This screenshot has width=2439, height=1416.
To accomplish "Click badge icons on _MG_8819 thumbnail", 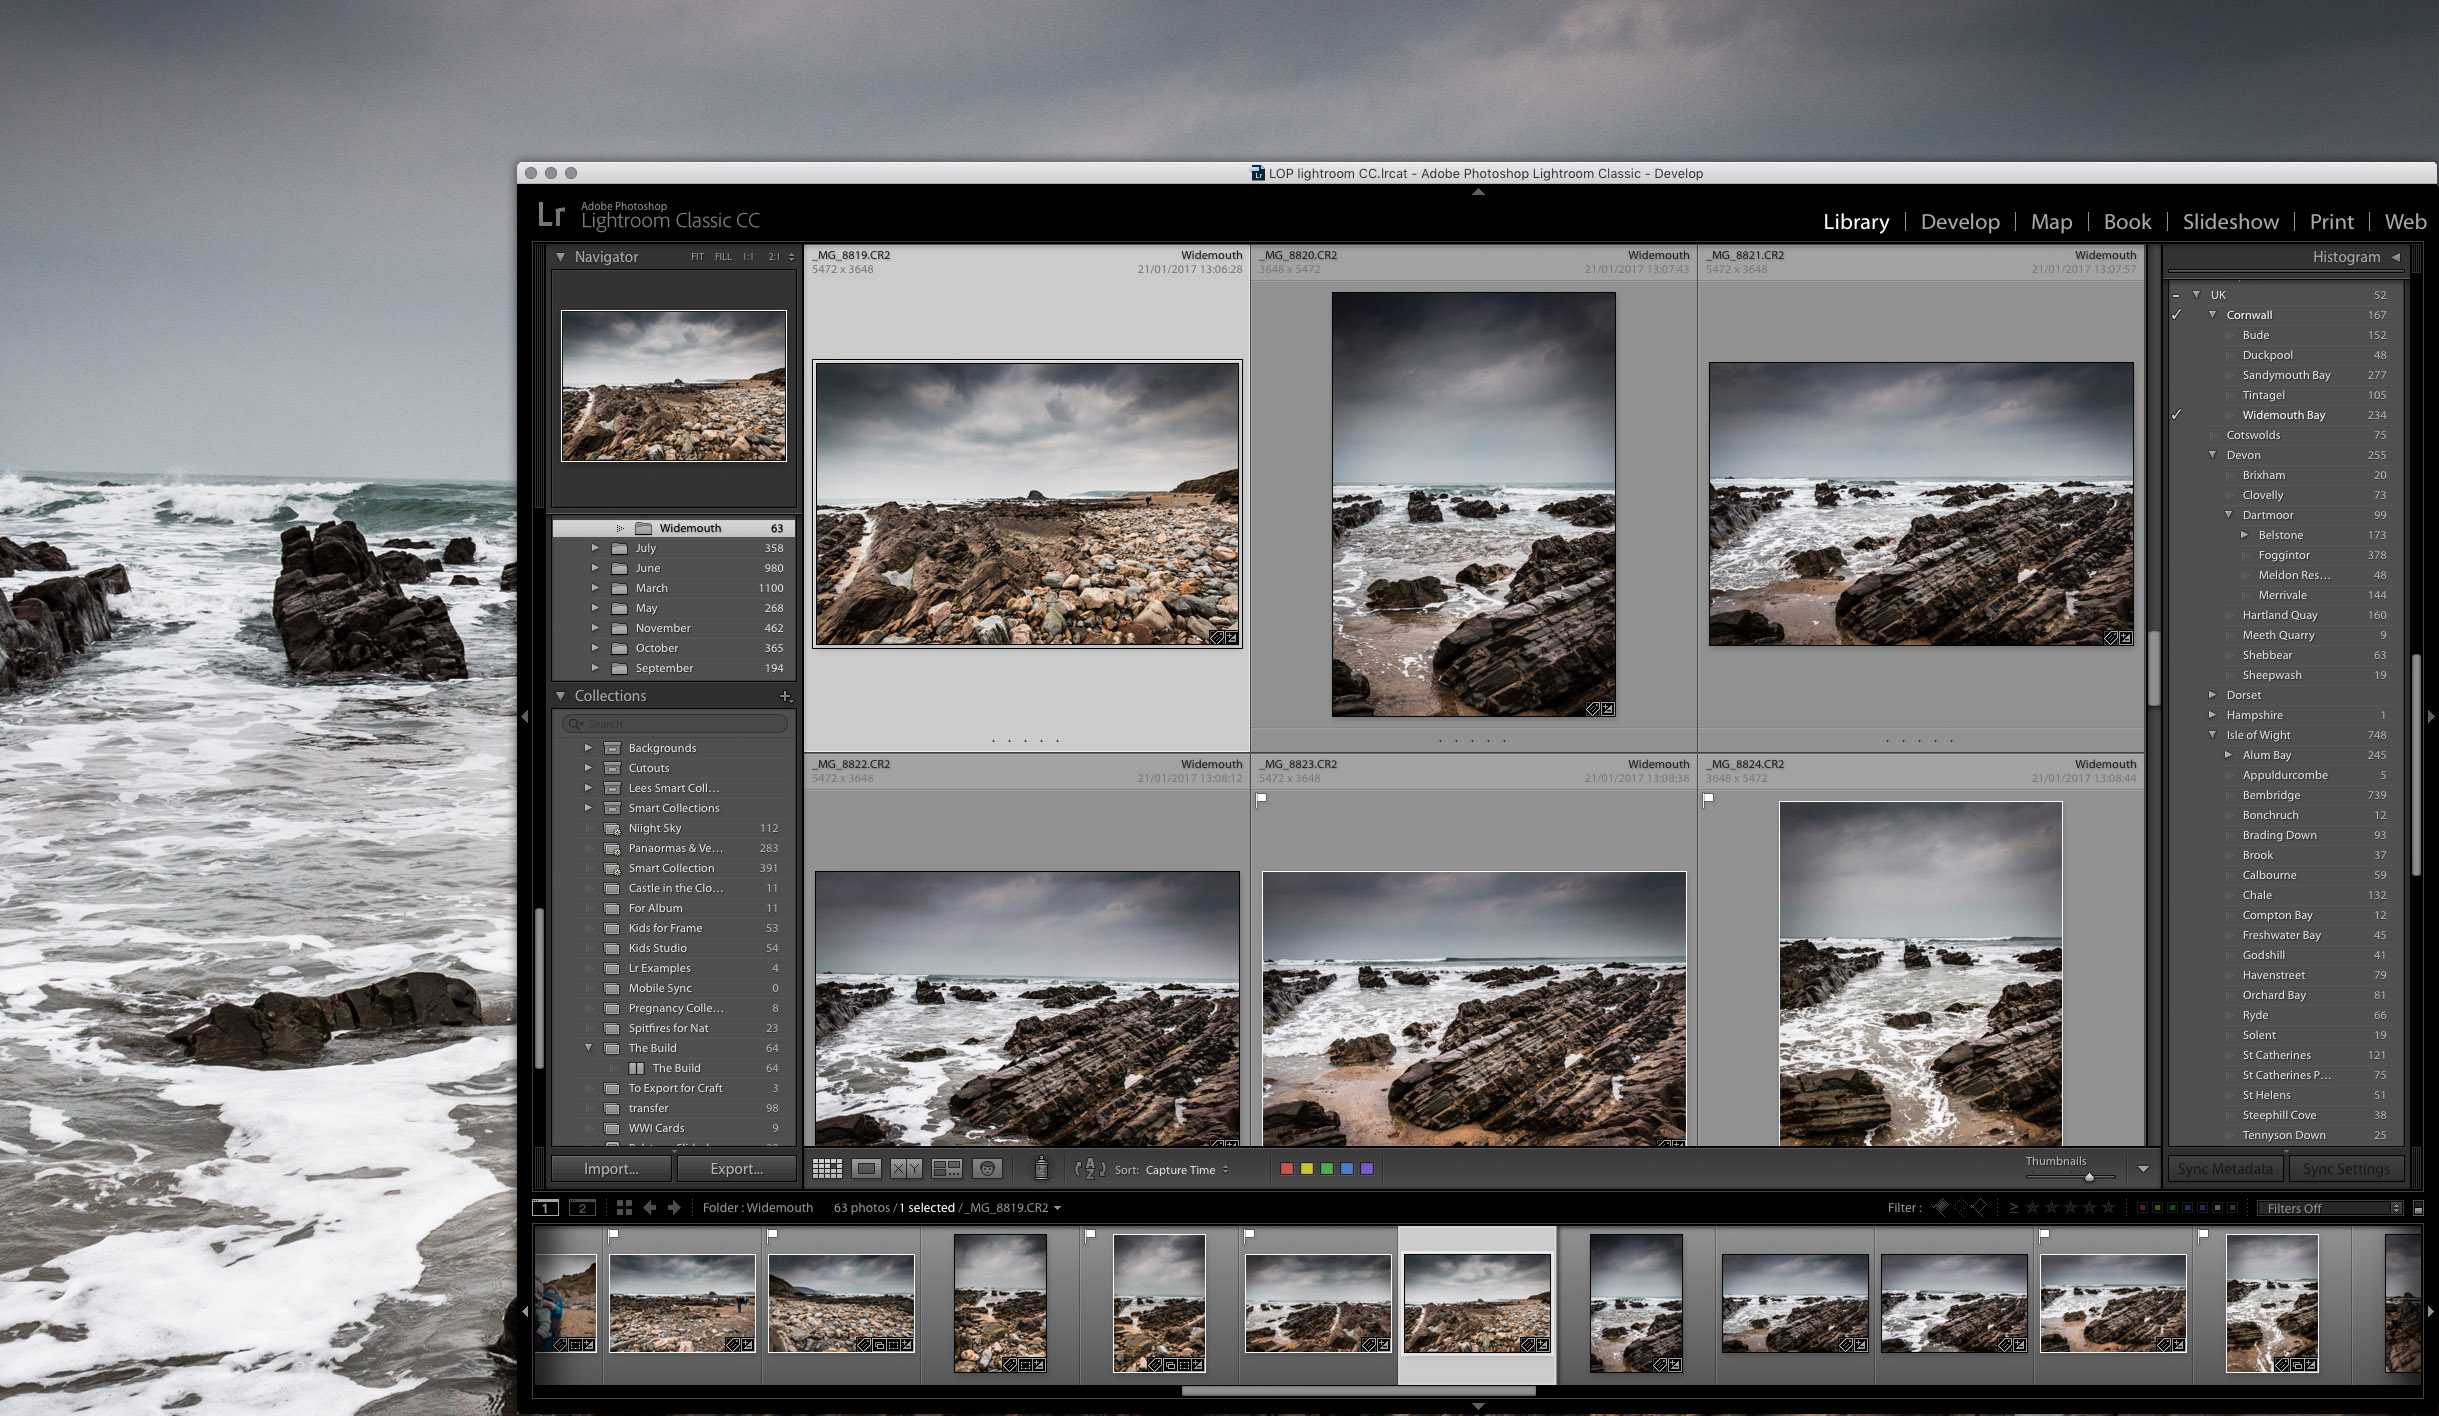I will point(1224,637).
